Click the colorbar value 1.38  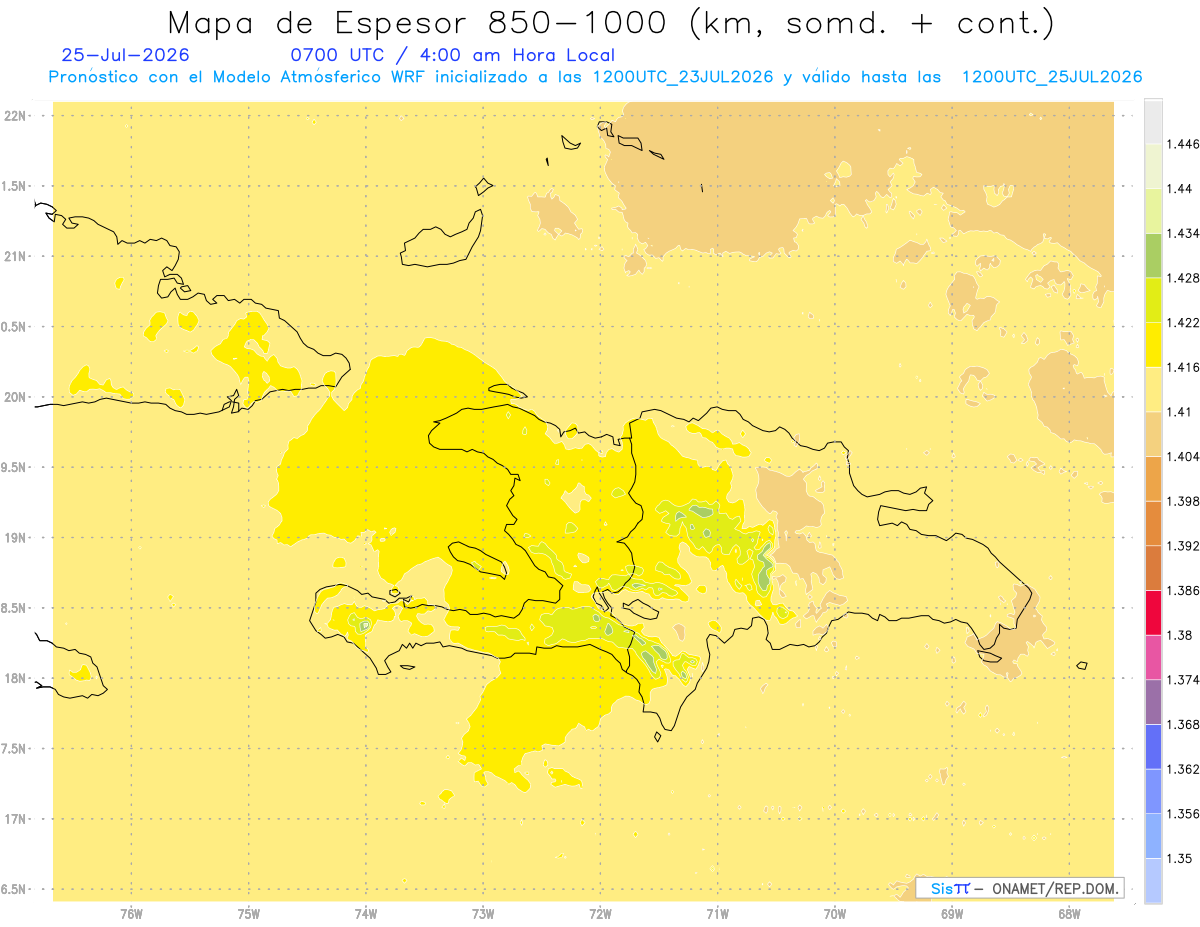tap(1179, 635)
